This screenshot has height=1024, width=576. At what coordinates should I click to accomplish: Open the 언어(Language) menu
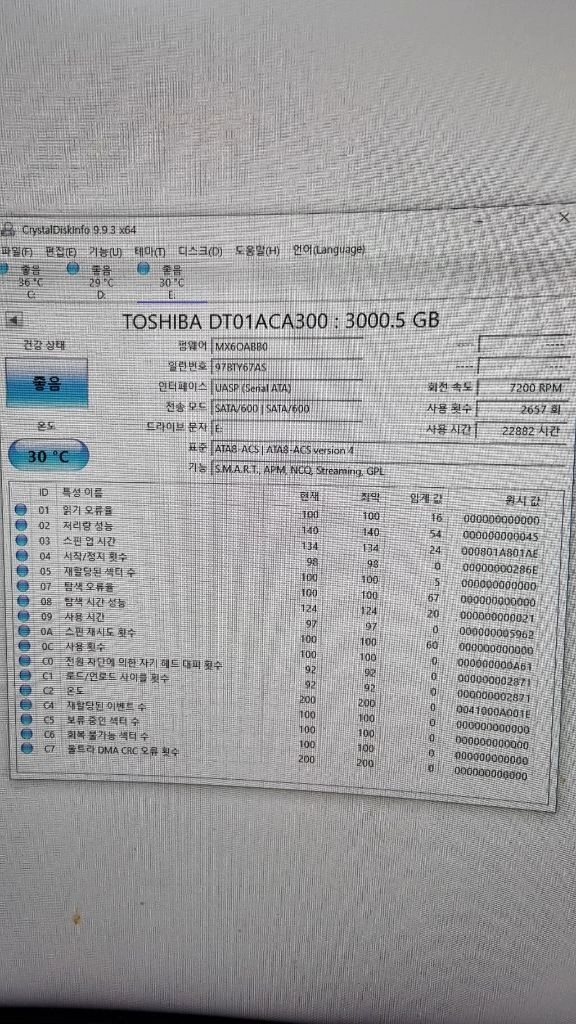[x=328, y=249]
